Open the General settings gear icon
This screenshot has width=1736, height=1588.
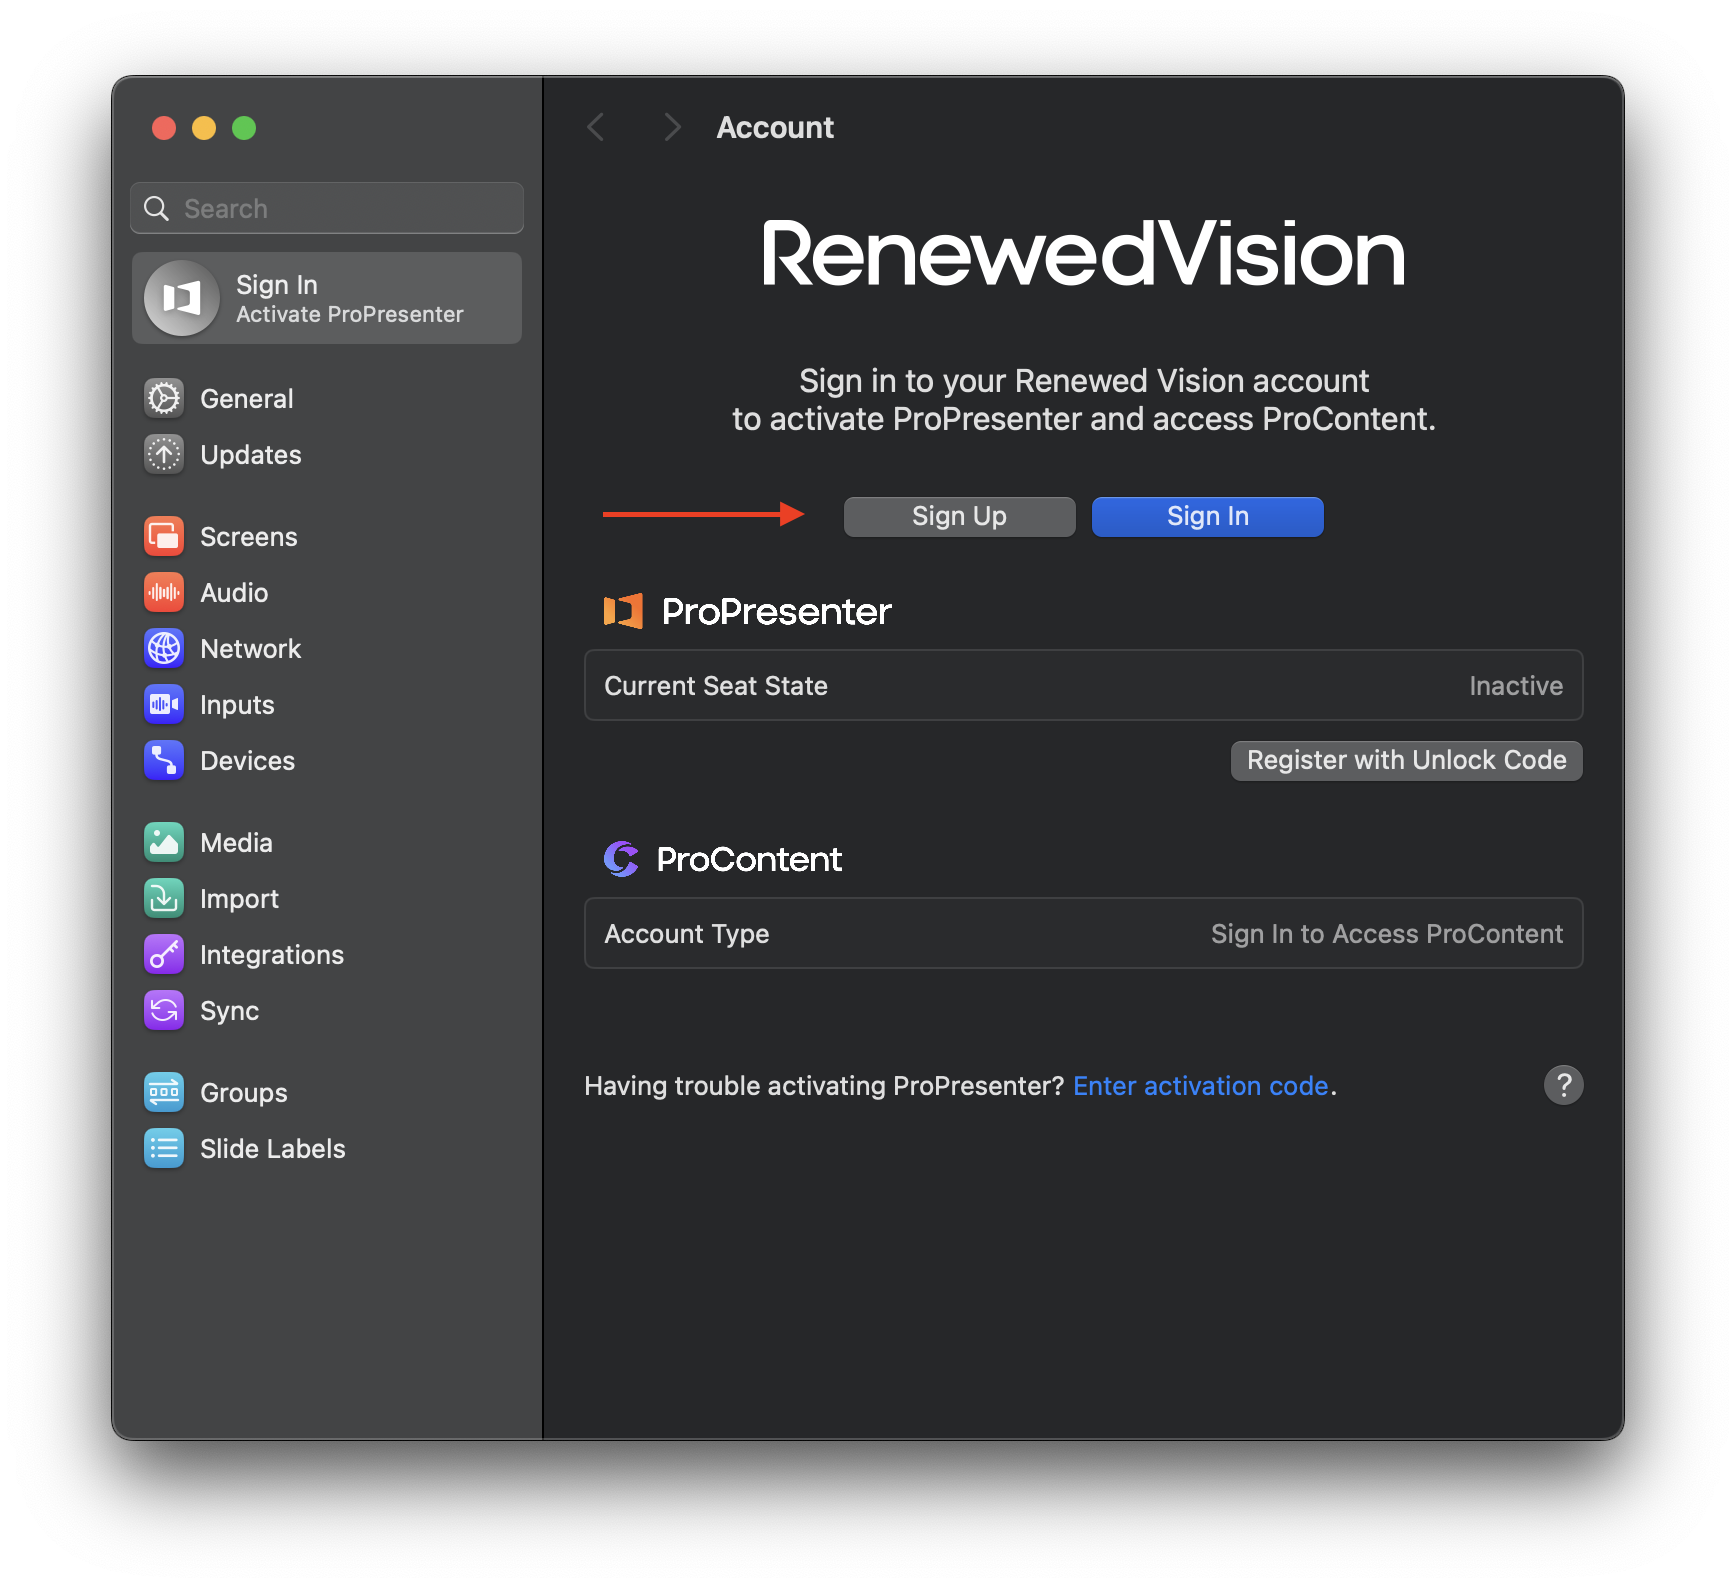(x=164, y=398)
